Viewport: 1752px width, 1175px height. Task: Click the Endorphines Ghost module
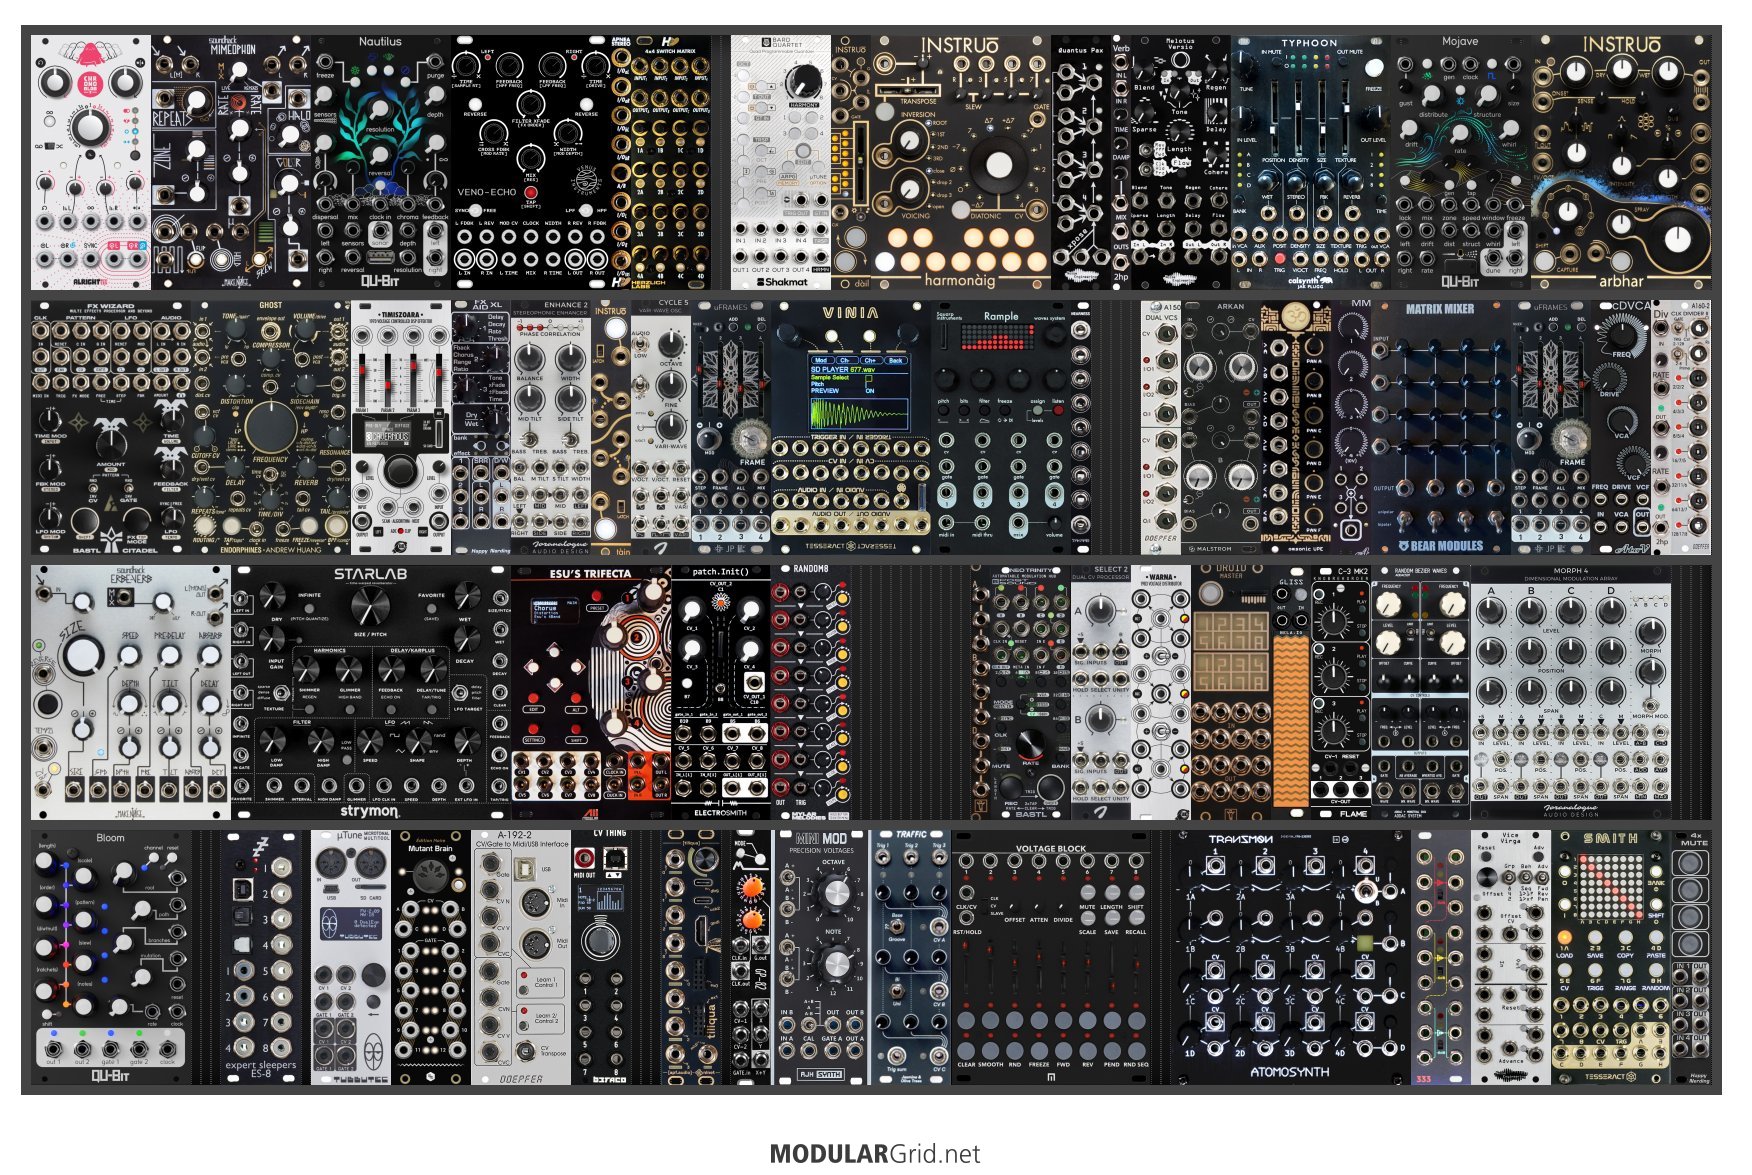click(x=271, y=427)
